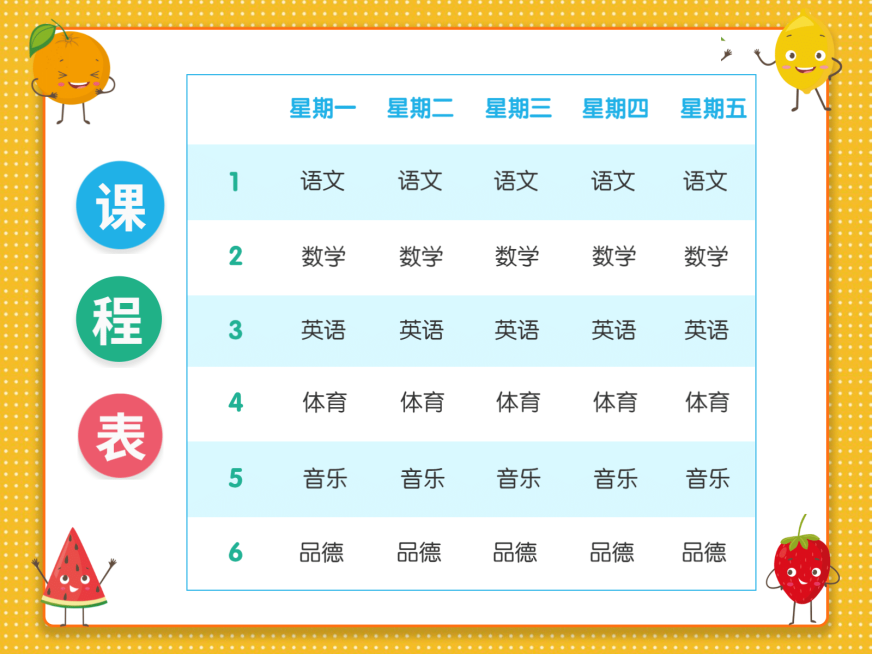Switch to the 星期四 tab
Image resolution: width=872 pixels, height=654 pixels.
[613, 109]
